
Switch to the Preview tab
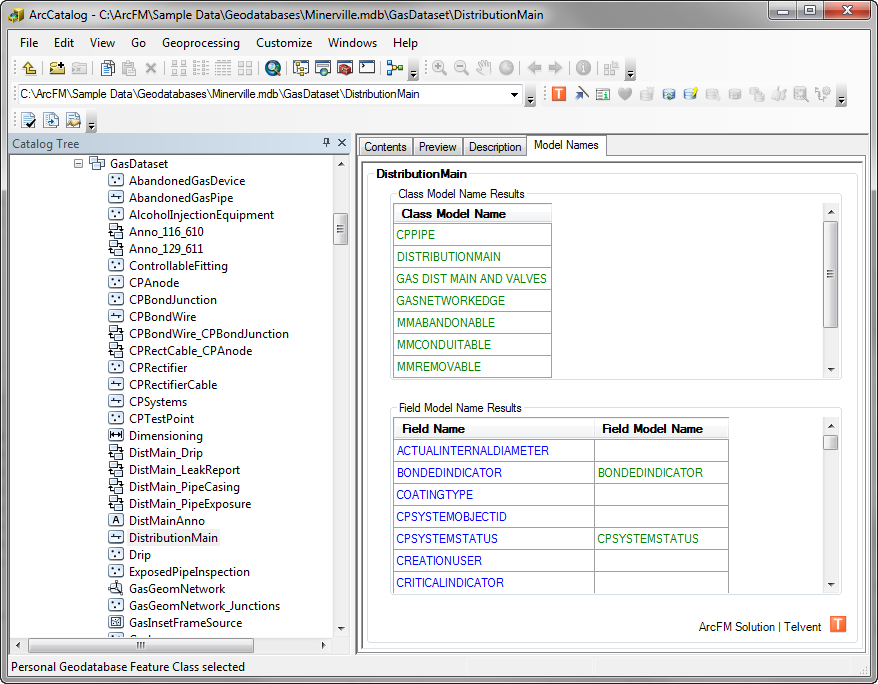click(x=438, y=147)
